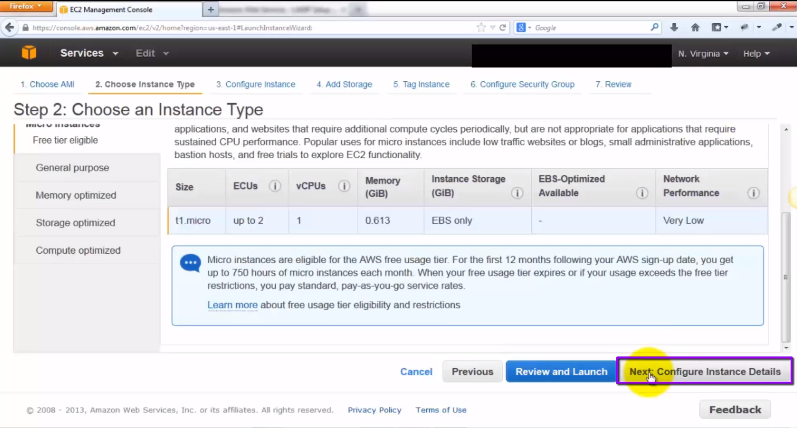The width and height of the screenshot is (797, 428).
Task: Click EBS-Optimized Available info icon
Action: 642,193
